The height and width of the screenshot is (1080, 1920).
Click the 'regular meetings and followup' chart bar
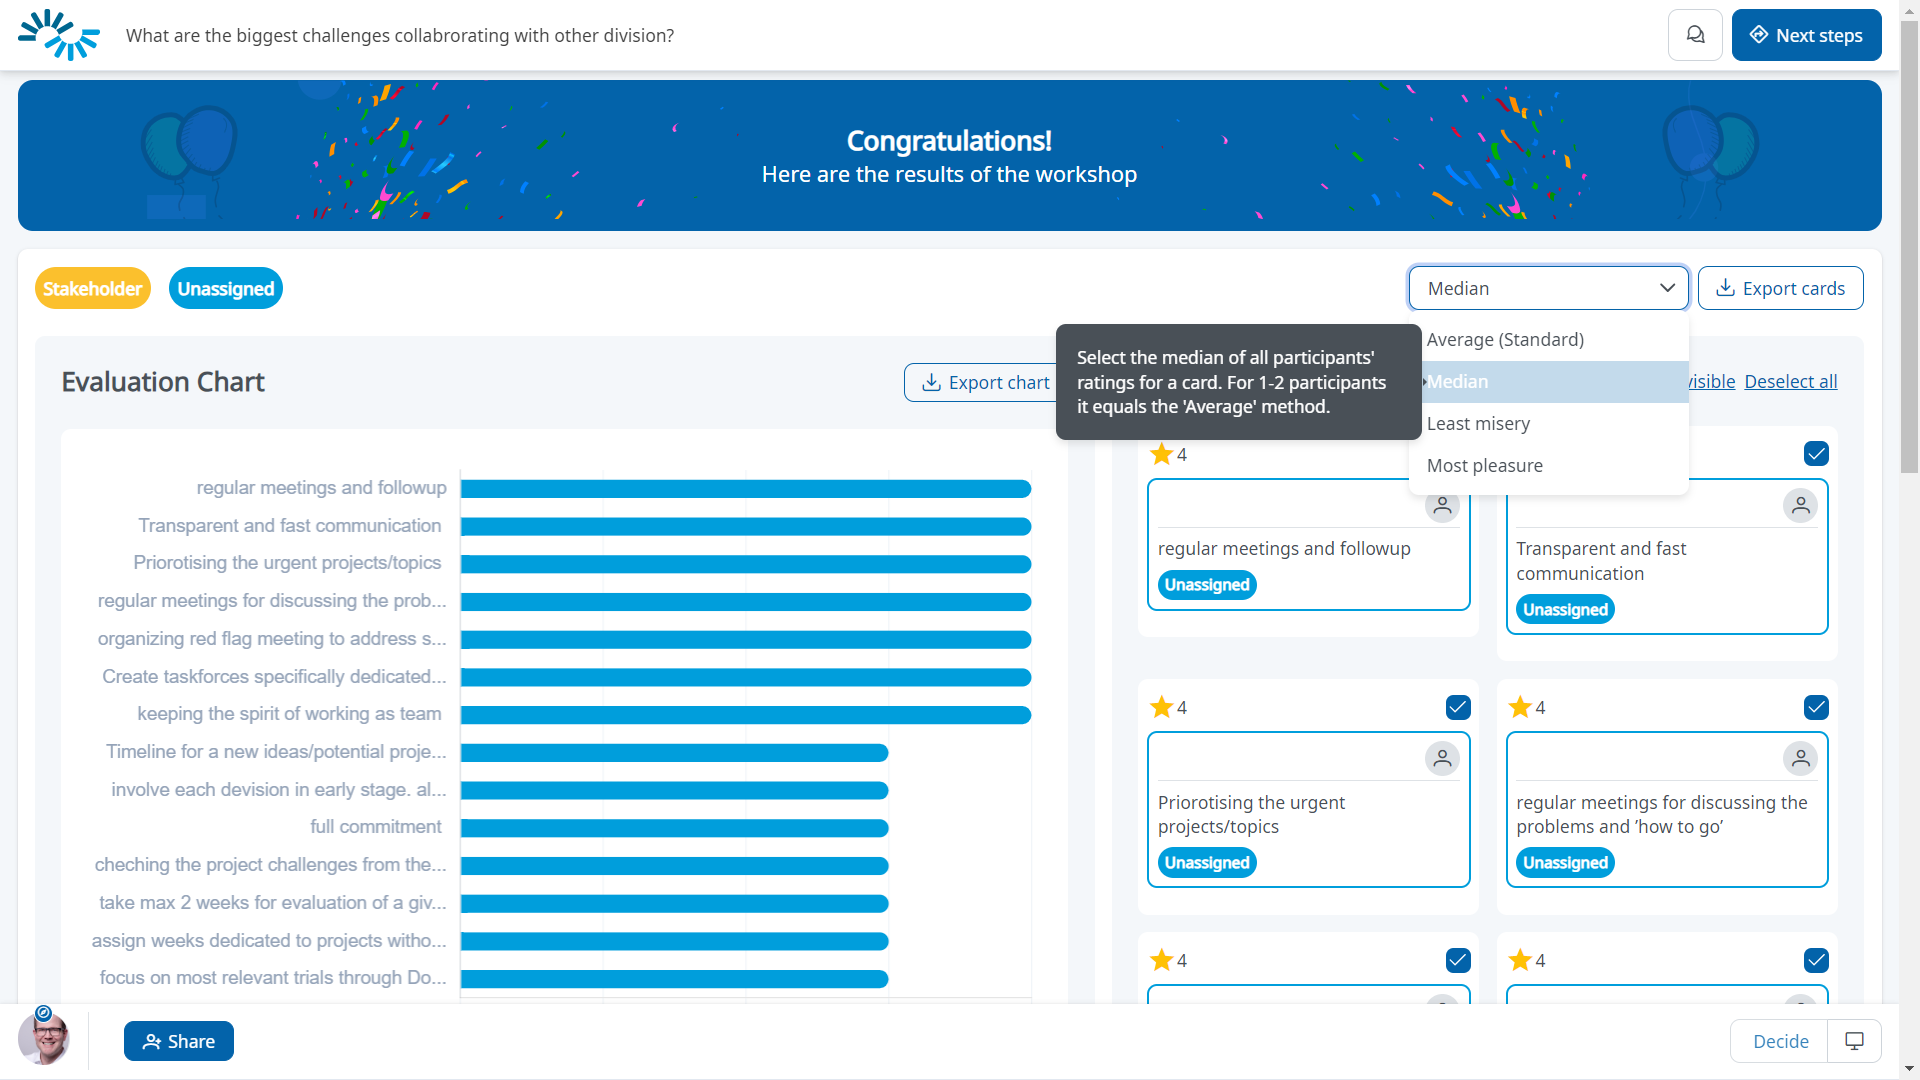pyautogui.click(x=745, y=489)
